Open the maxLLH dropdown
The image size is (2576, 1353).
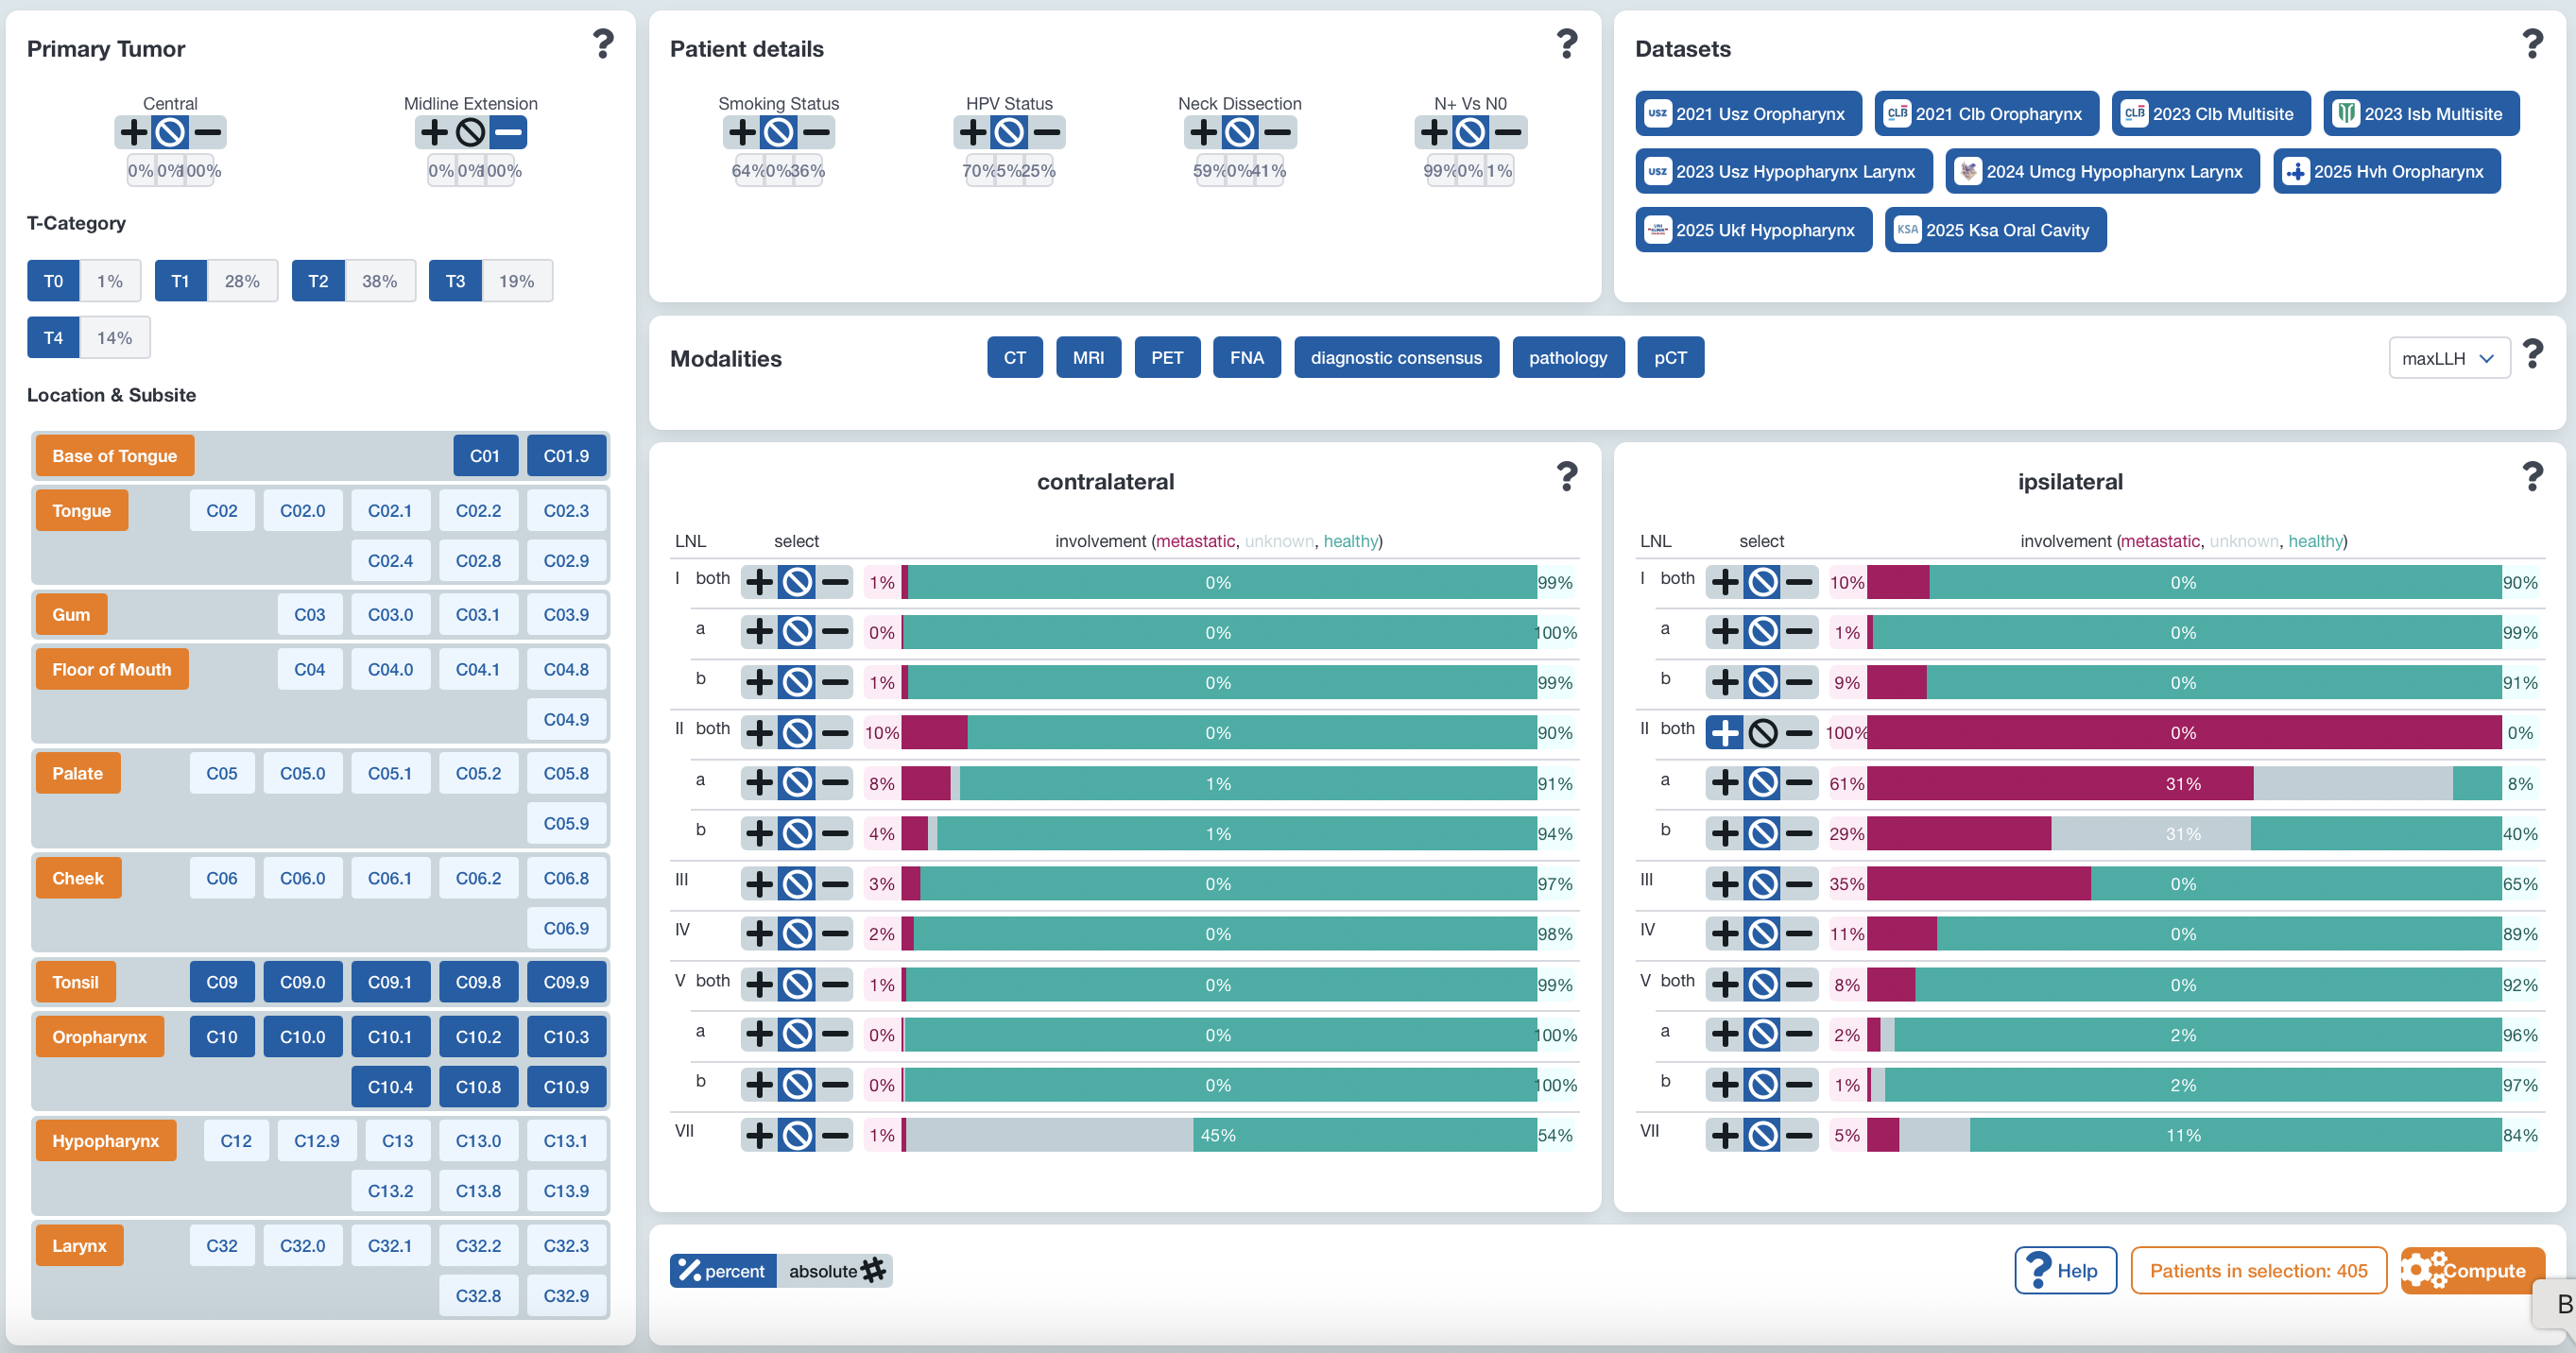2448,358
